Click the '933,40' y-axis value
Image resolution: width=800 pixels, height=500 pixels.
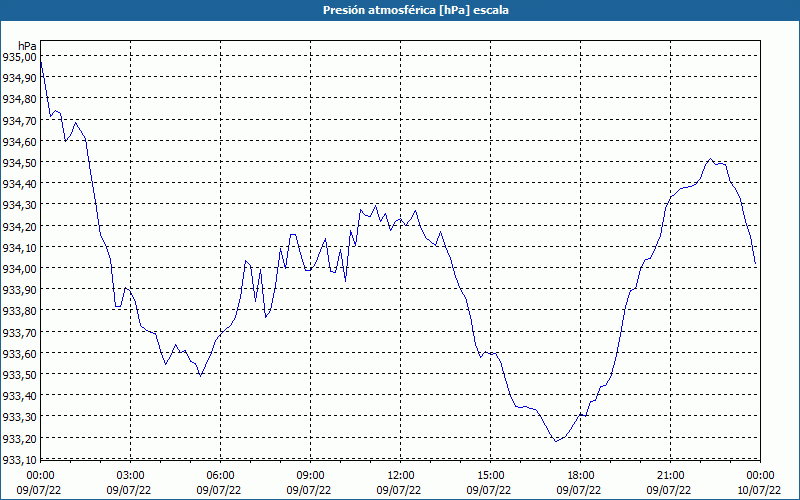(19, 396)
